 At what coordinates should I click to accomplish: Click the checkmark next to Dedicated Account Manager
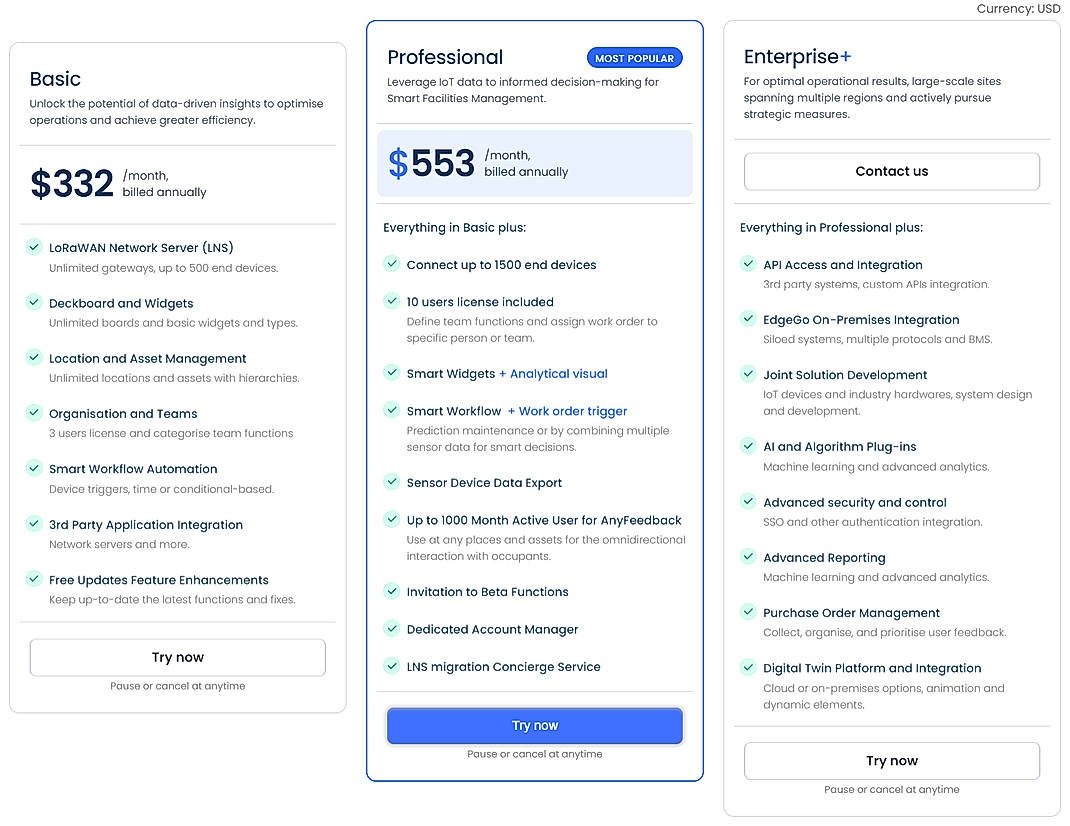[x=391, y=629]
